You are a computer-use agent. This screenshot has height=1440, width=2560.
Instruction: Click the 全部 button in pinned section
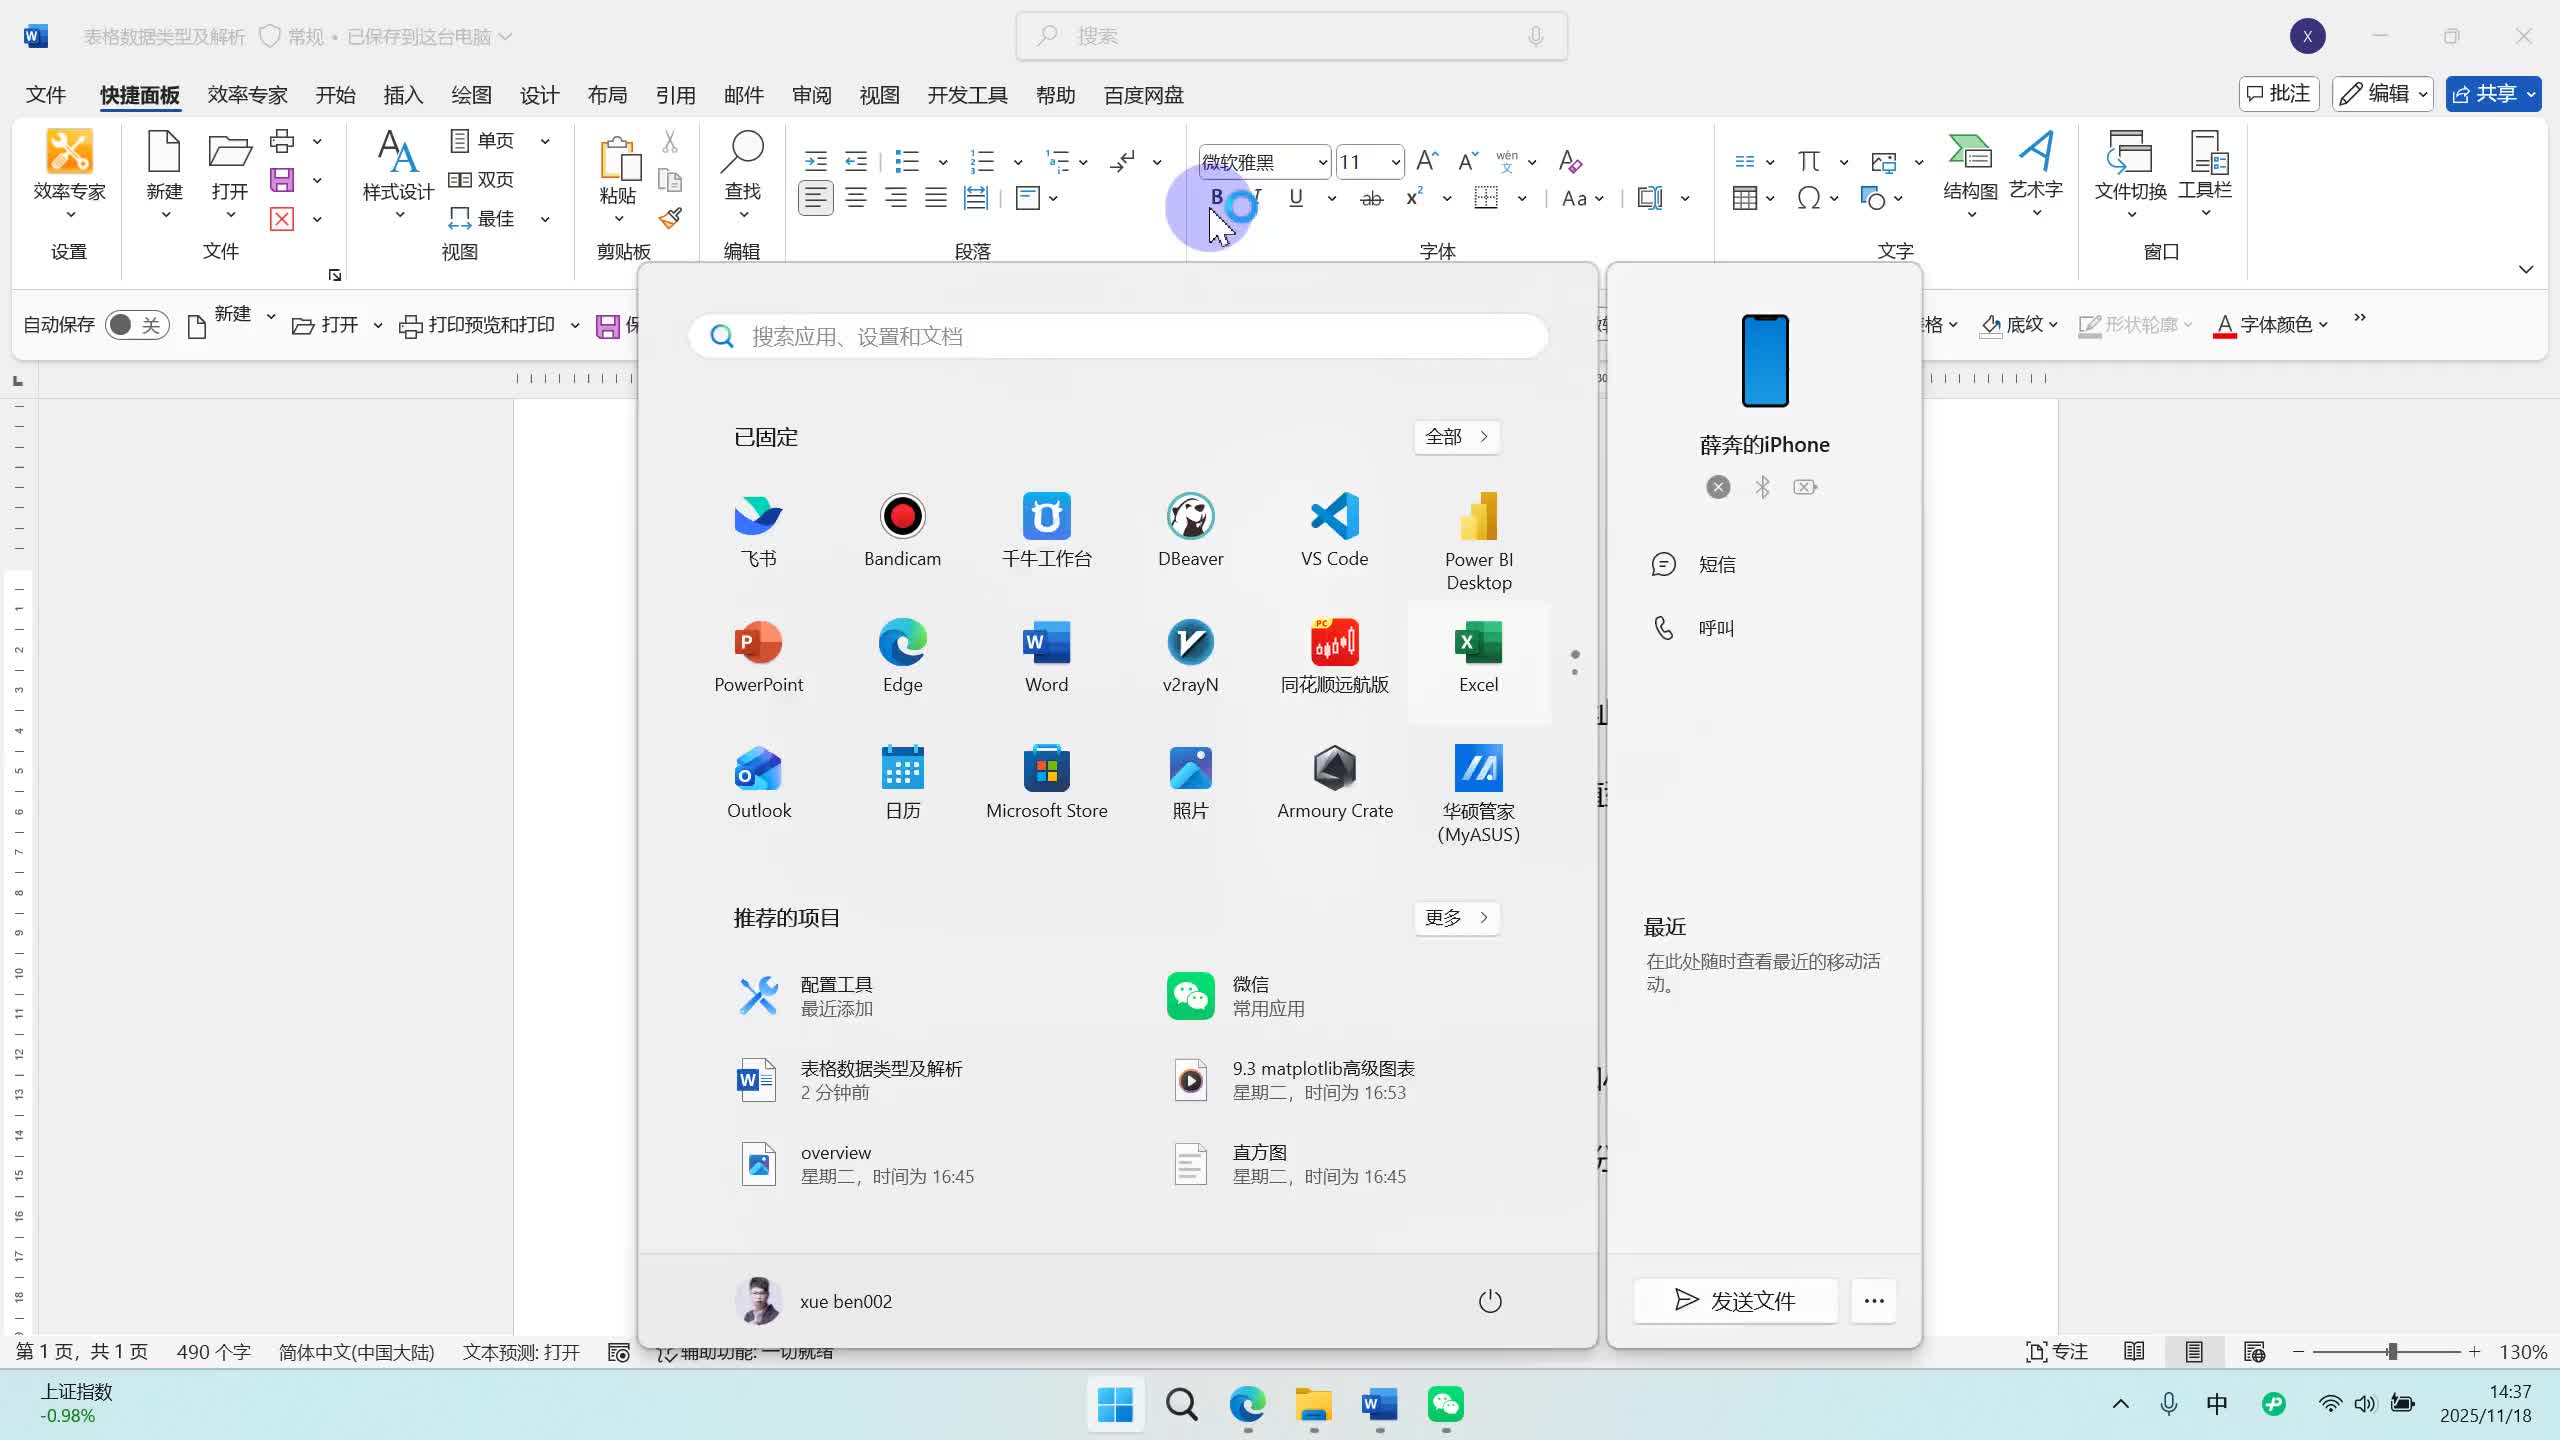1456,437
